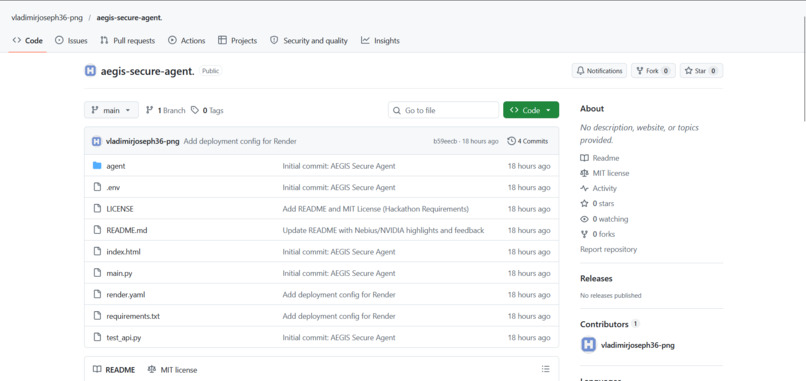Open LICENSE row commit message about MIT License

[376, 209]
